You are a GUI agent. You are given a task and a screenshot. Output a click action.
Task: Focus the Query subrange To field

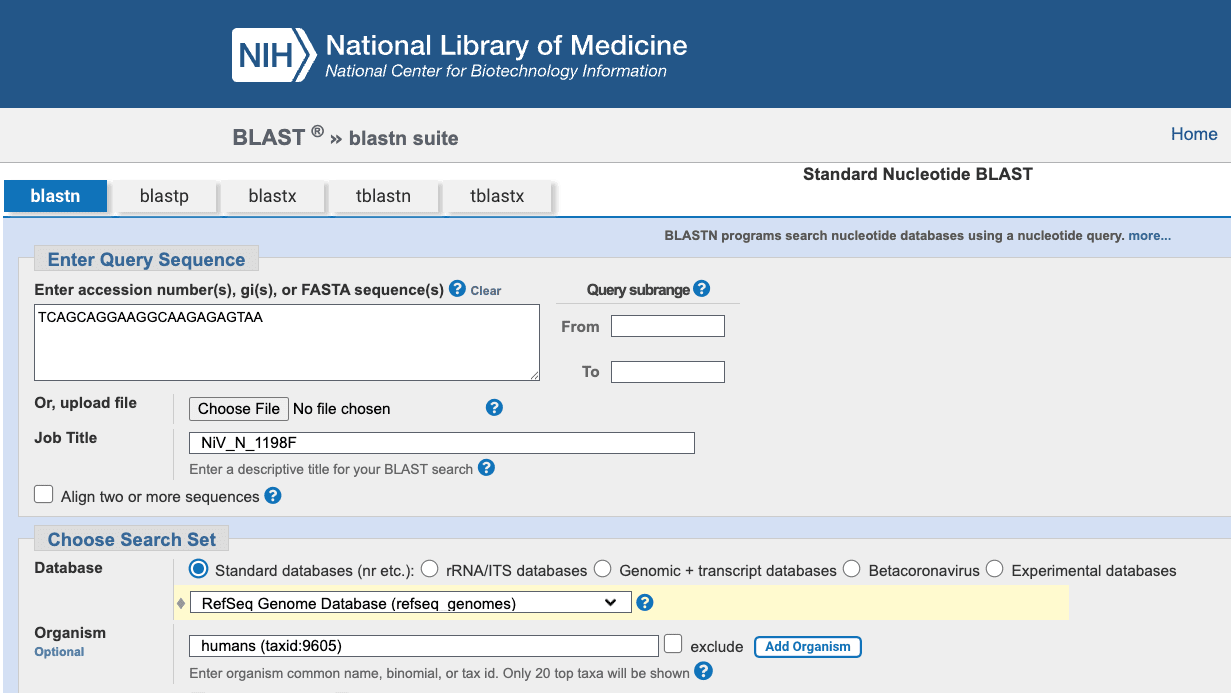click(x=668, y=372)
